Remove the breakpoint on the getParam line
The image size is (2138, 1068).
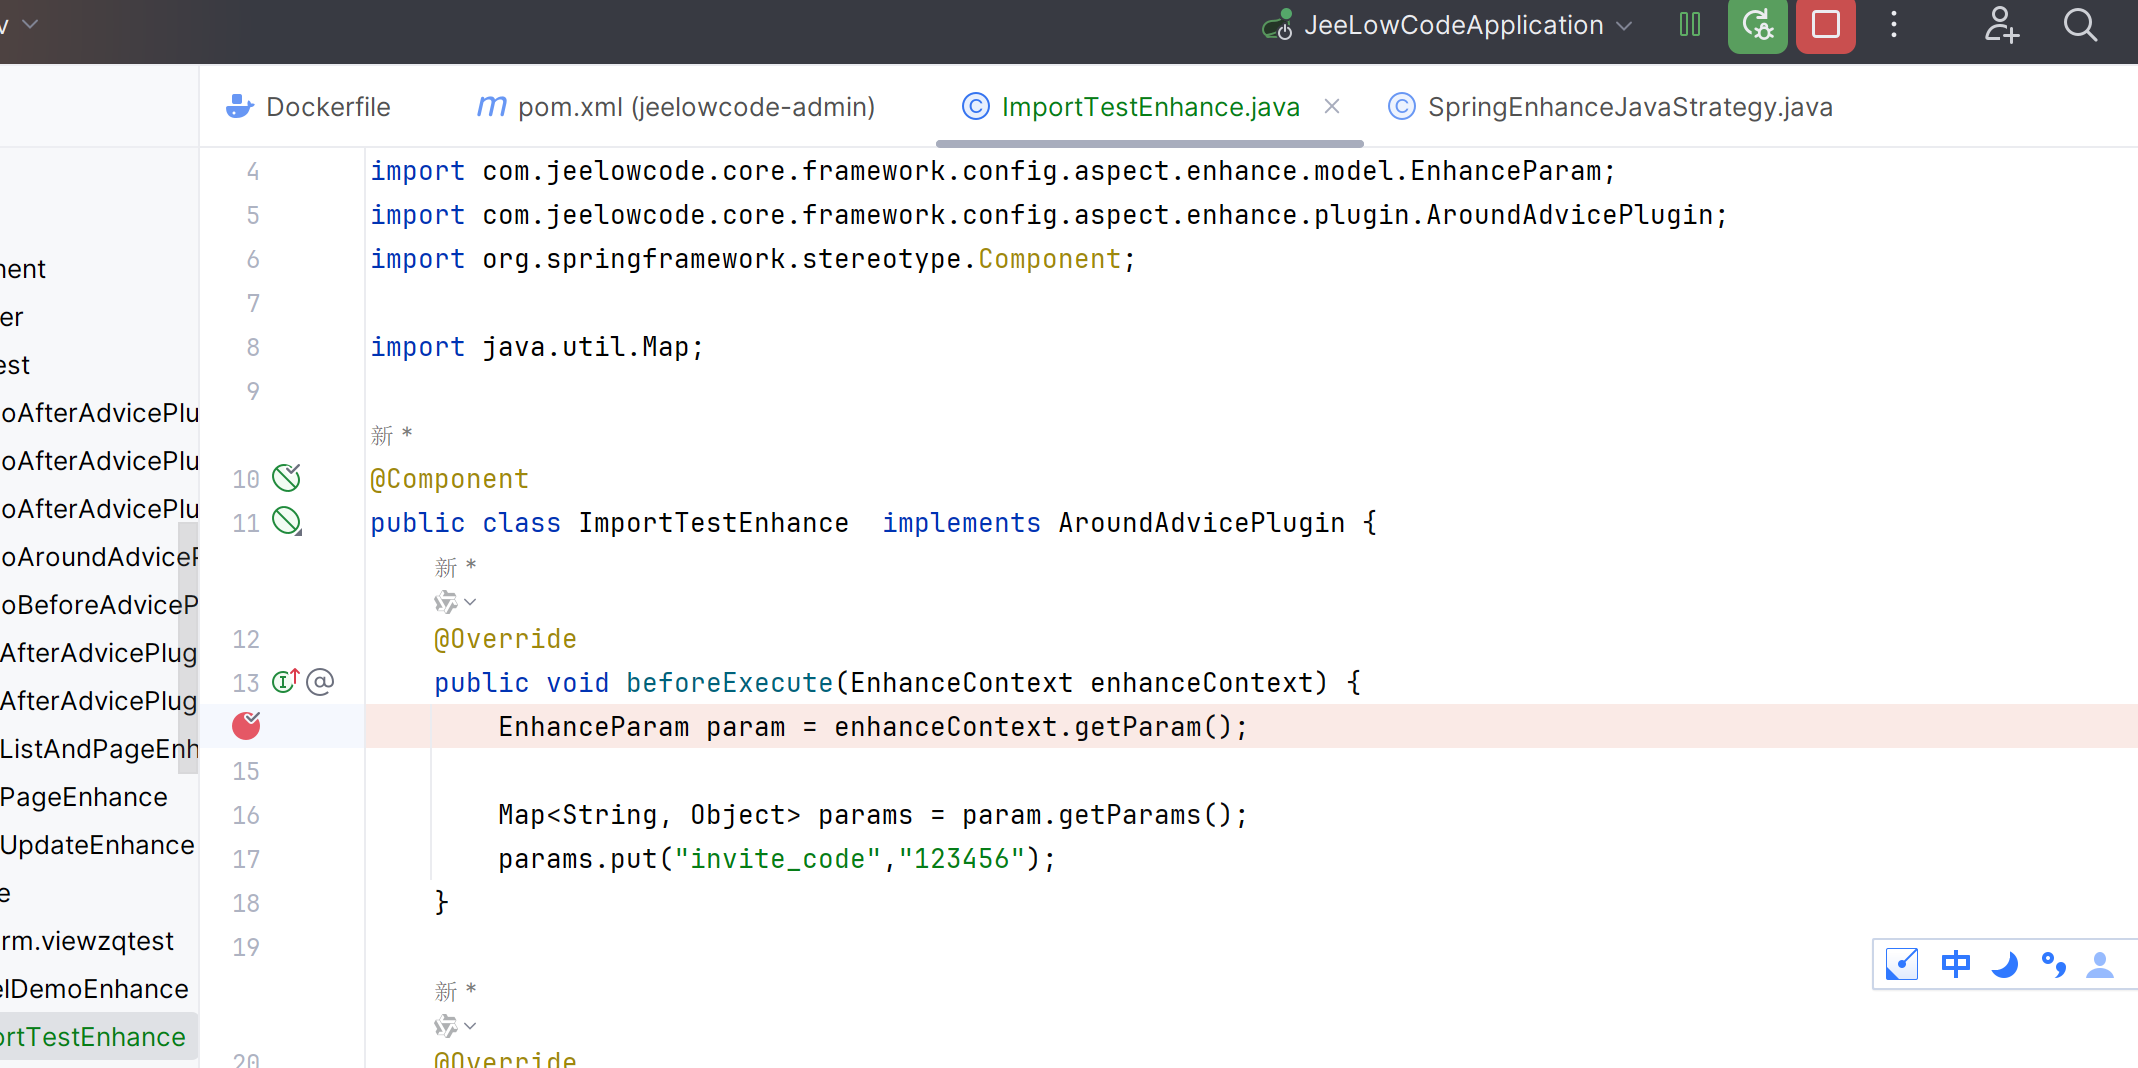point(246,726)
